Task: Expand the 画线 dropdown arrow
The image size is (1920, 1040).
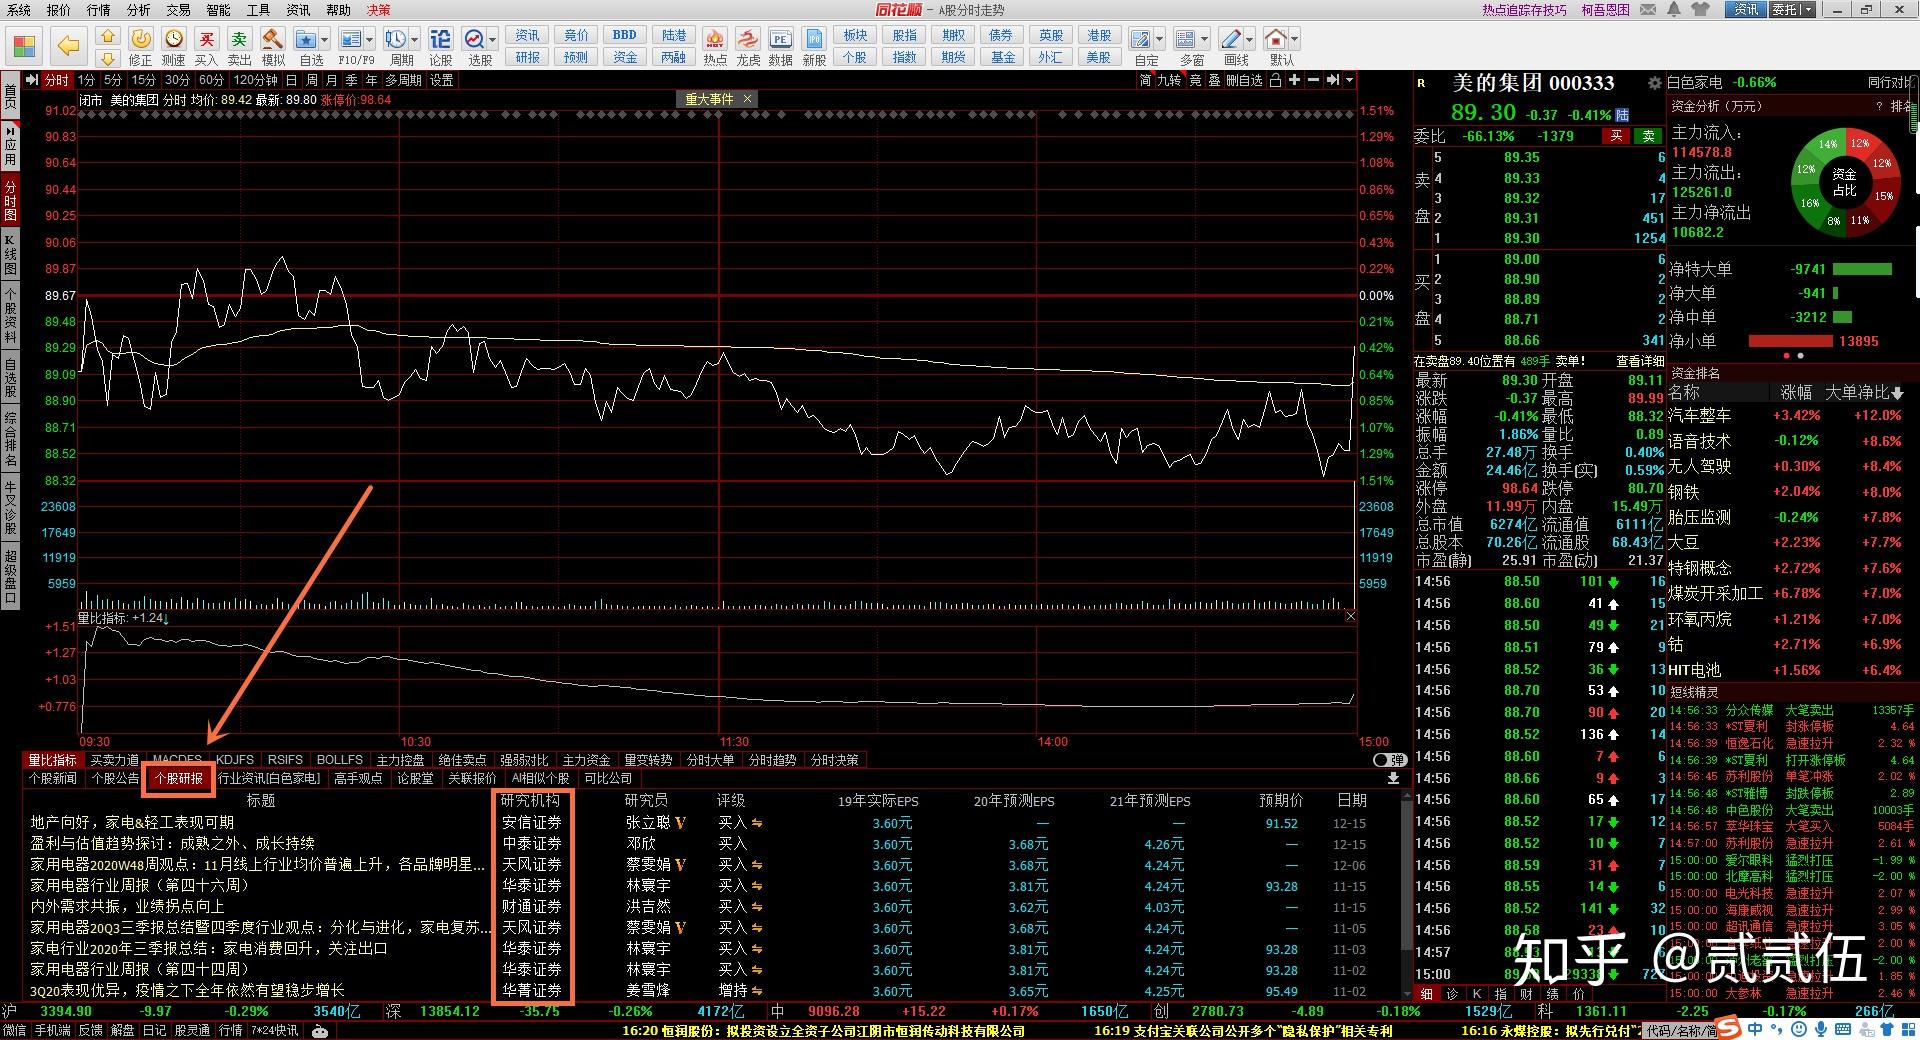Action: coord(1251,40)
